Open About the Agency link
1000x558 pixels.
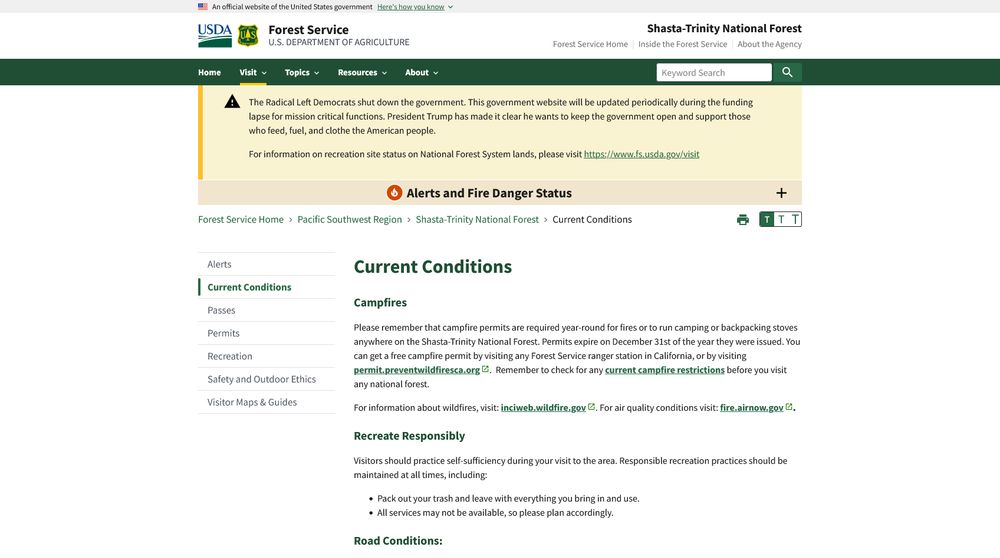[x=769, y=44]
